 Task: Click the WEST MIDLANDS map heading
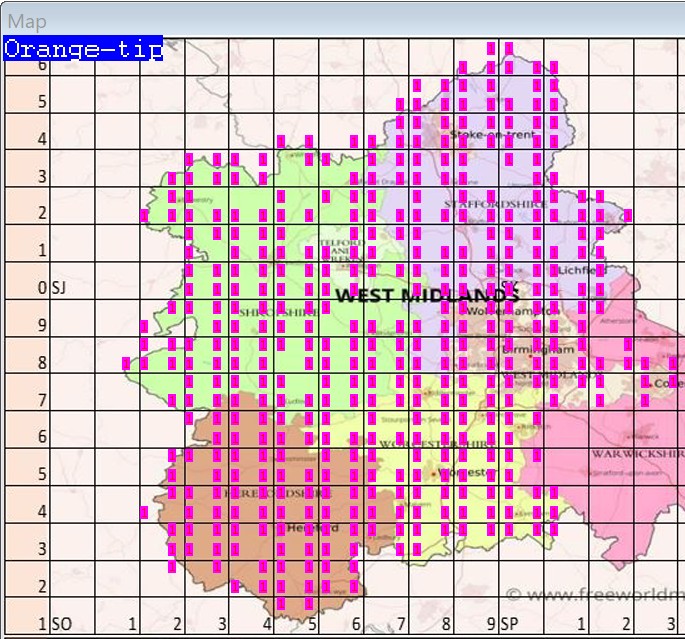pos(427,296)
